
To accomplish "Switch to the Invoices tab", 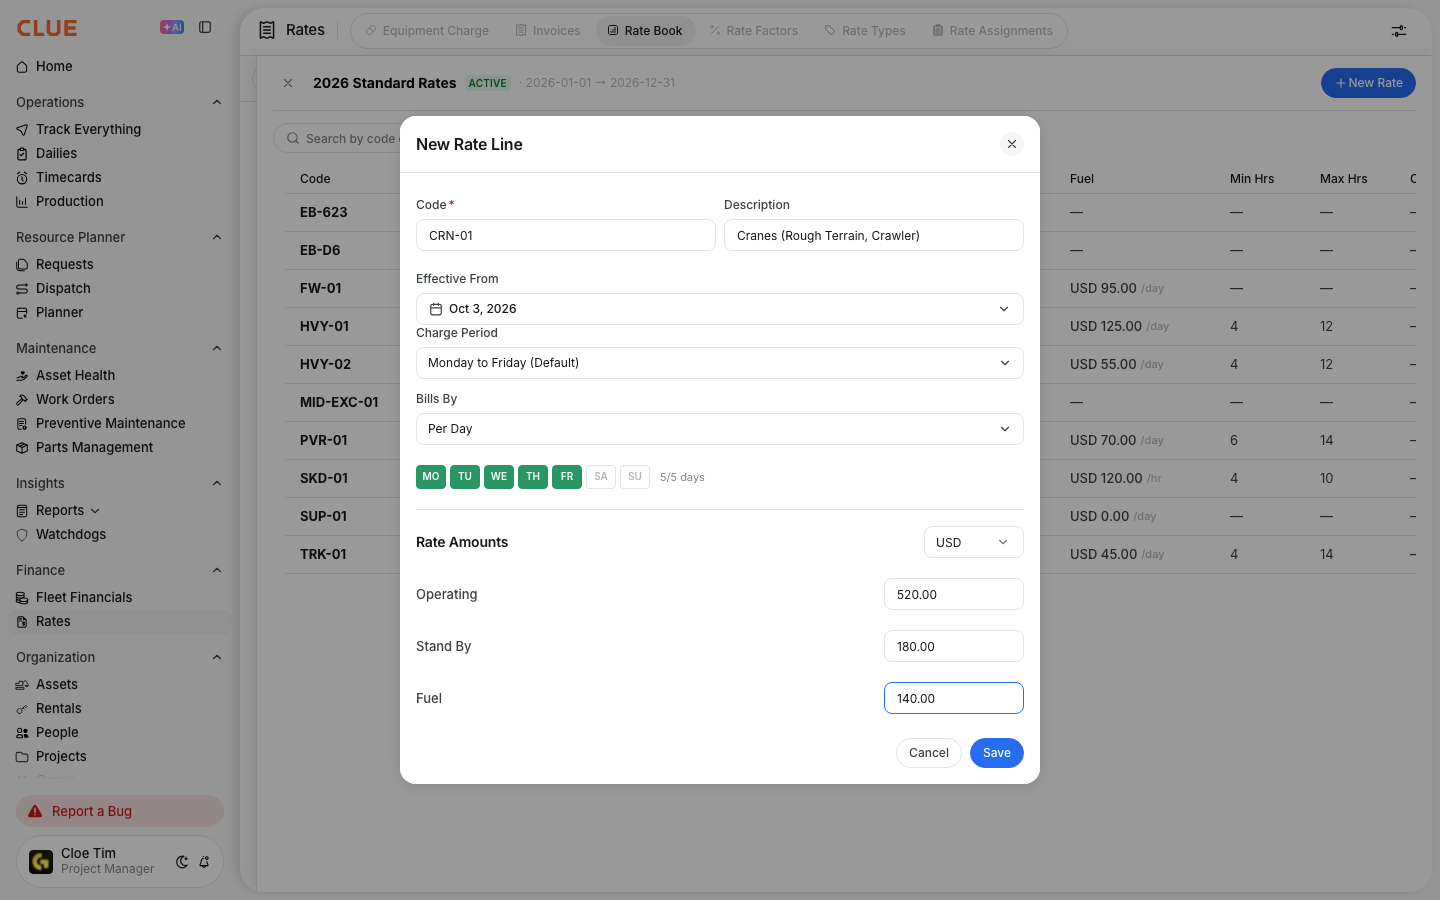I will click(x=548, y=31).
